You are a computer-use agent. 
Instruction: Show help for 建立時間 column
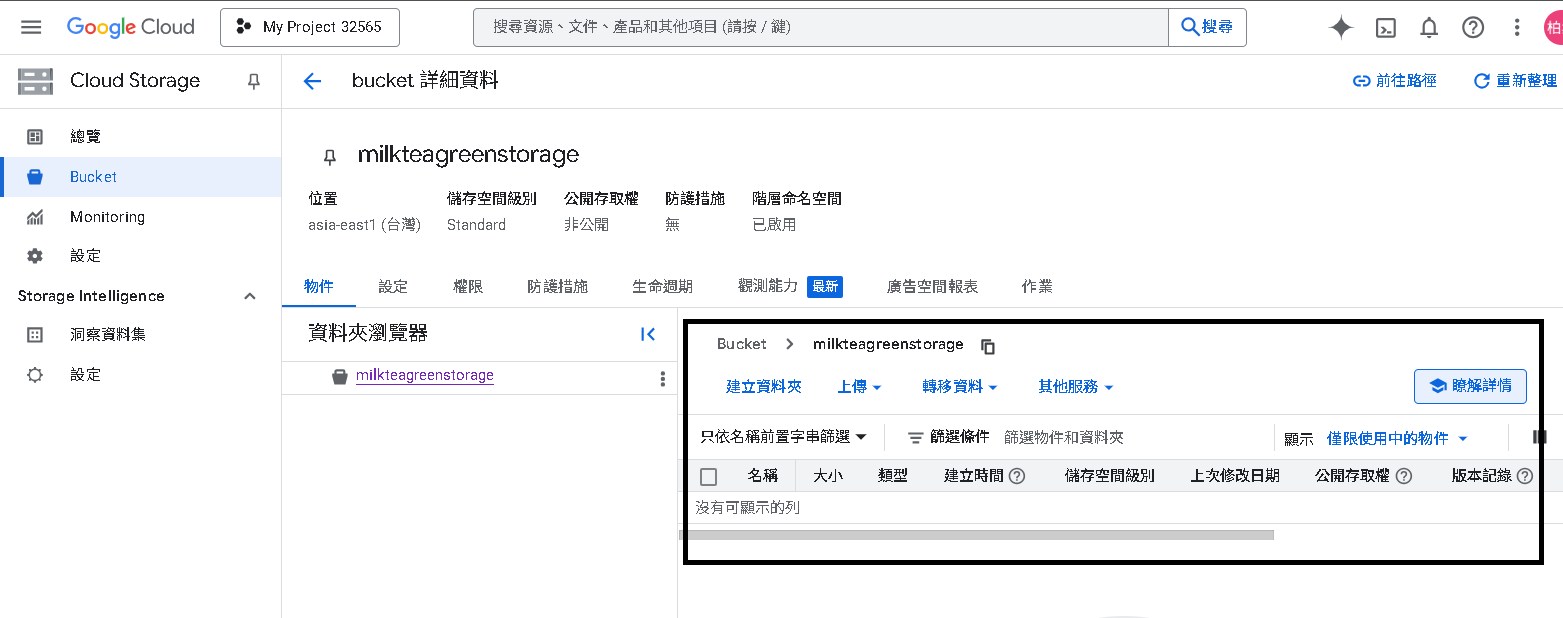click(1017, 476)
